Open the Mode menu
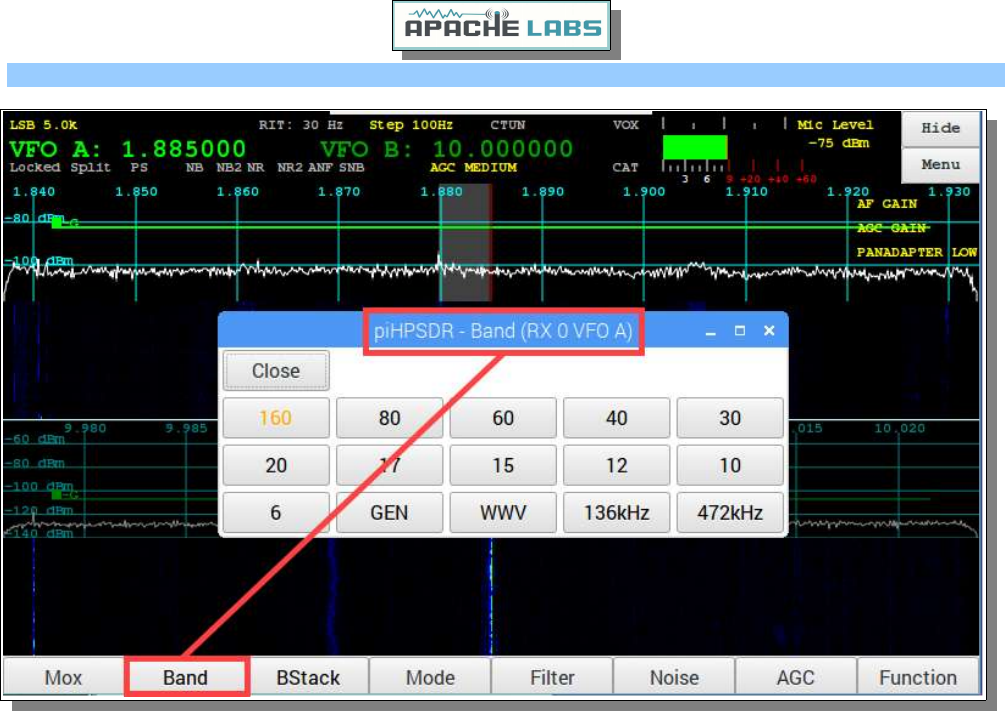Image resolution: width=1005 pixels, height=711 pixels. tap(430, 677)
